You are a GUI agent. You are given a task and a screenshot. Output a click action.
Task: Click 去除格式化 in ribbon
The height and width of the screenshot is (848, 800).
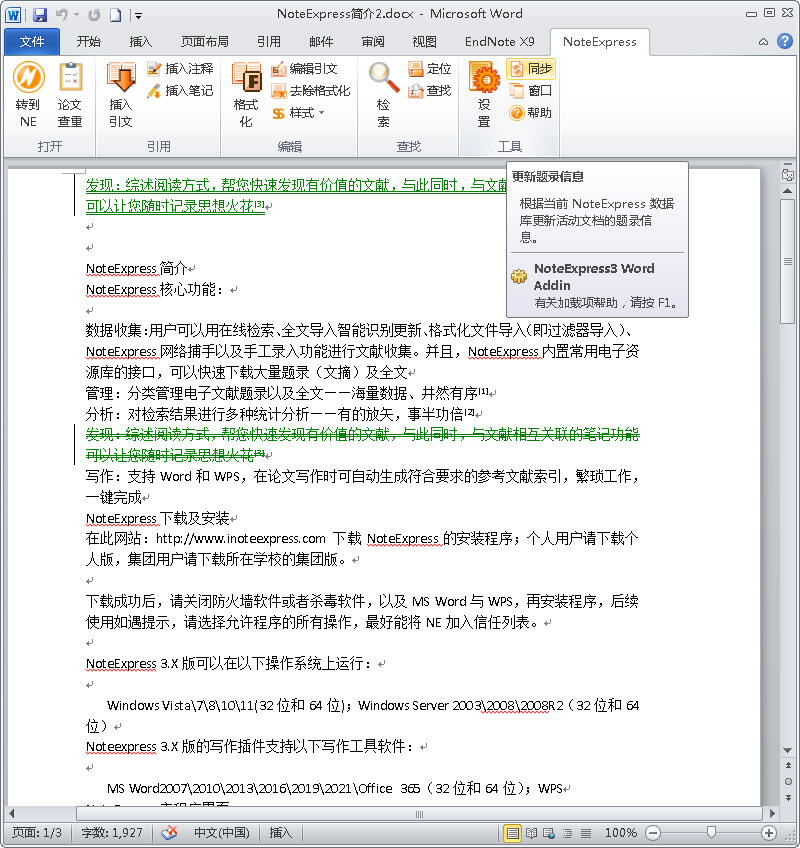(310, 90)
